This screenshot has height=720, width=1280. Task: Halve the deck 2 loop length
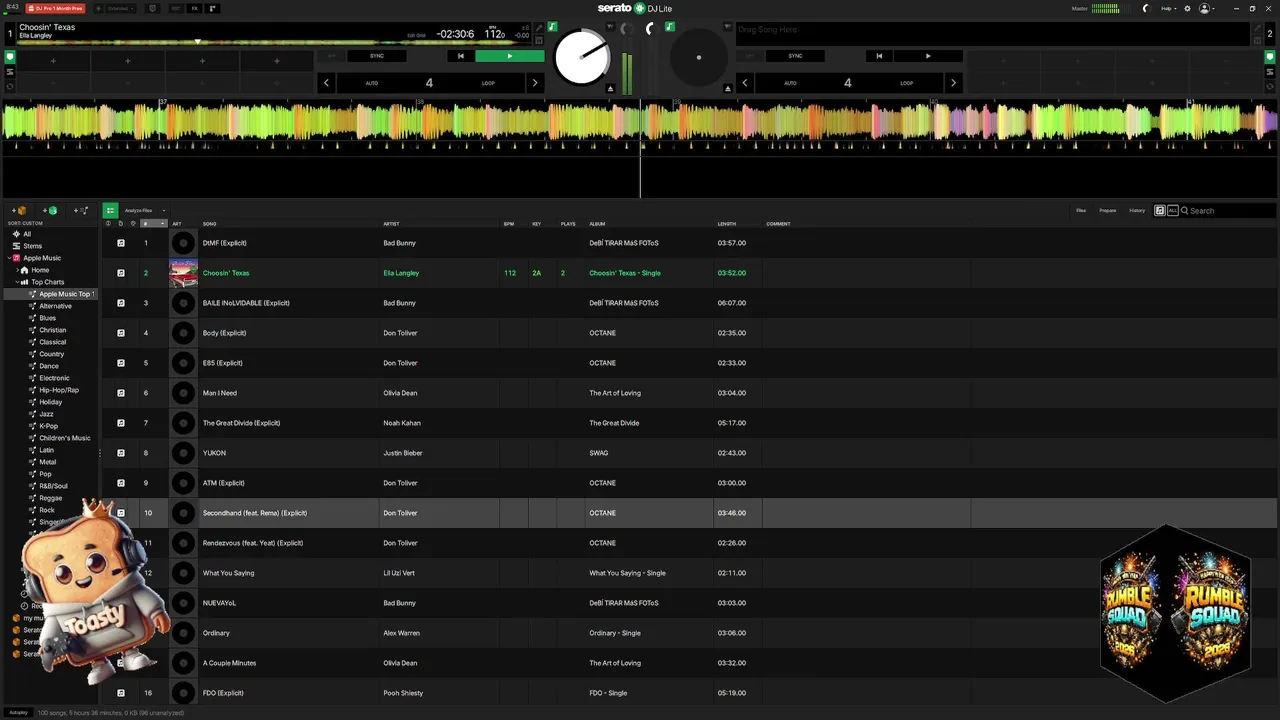[744, 83]
